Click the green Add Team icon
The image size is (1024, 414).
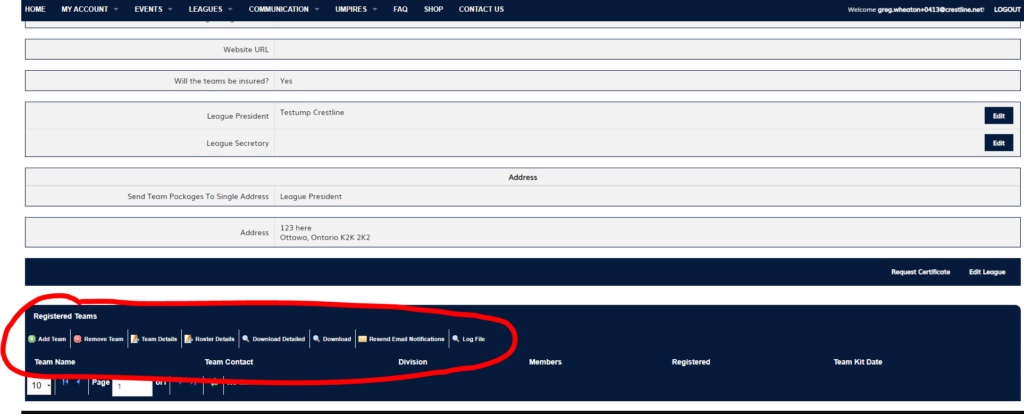click(x=32, y=339)
